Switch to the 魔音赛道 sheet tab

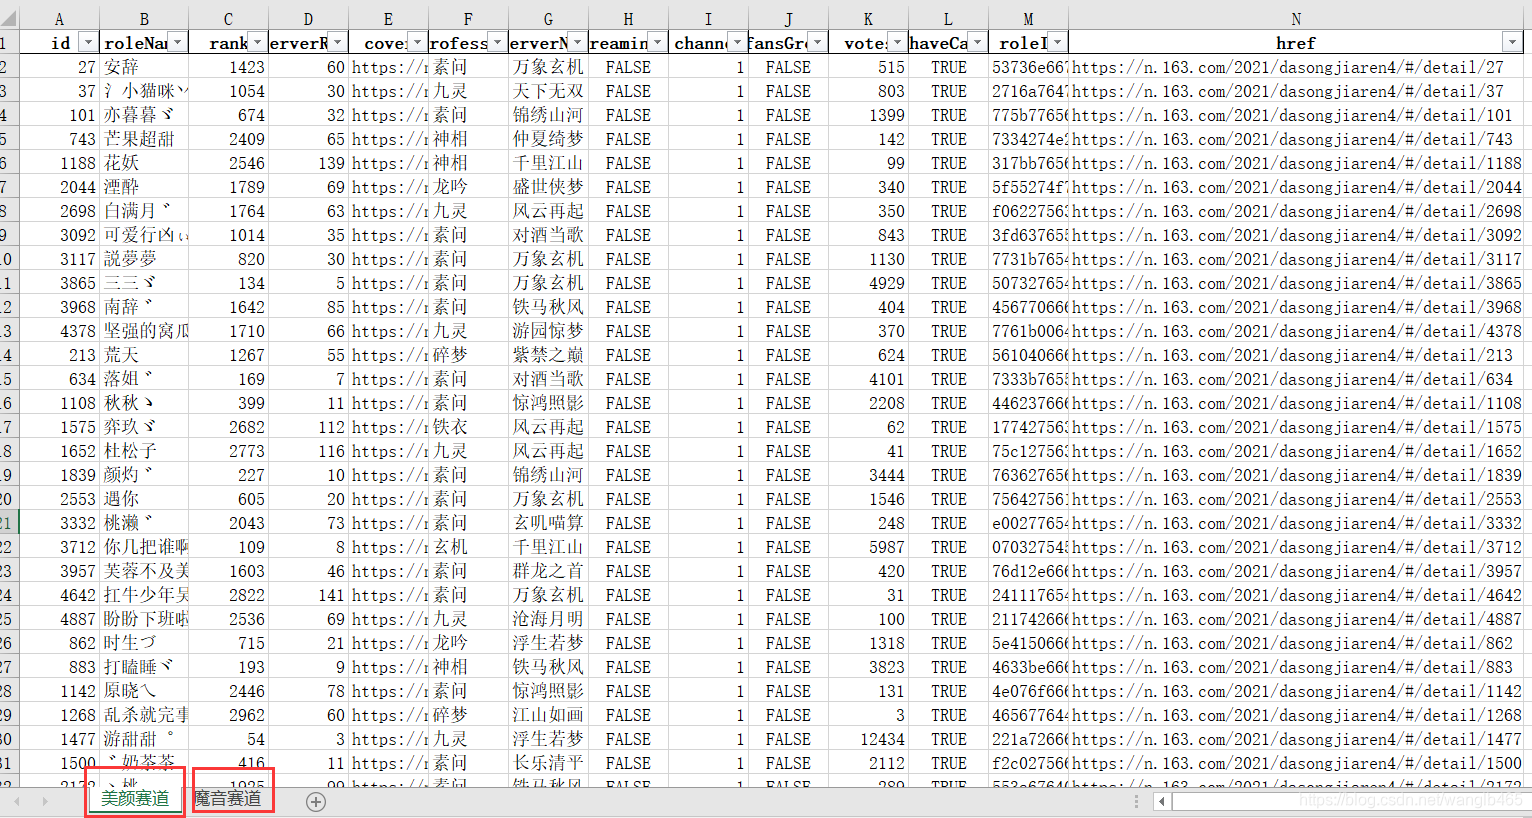pos(228,798)
